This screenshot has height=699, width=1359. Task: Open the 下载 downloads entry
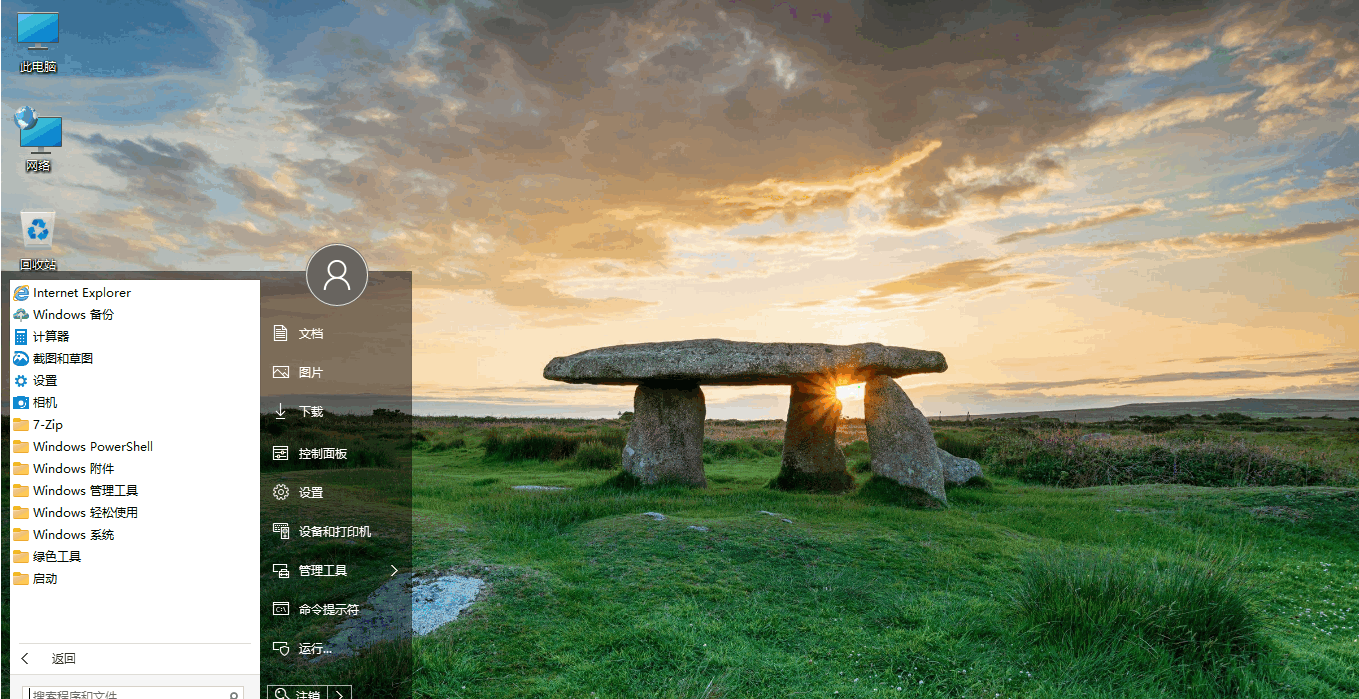click(336, 412)
